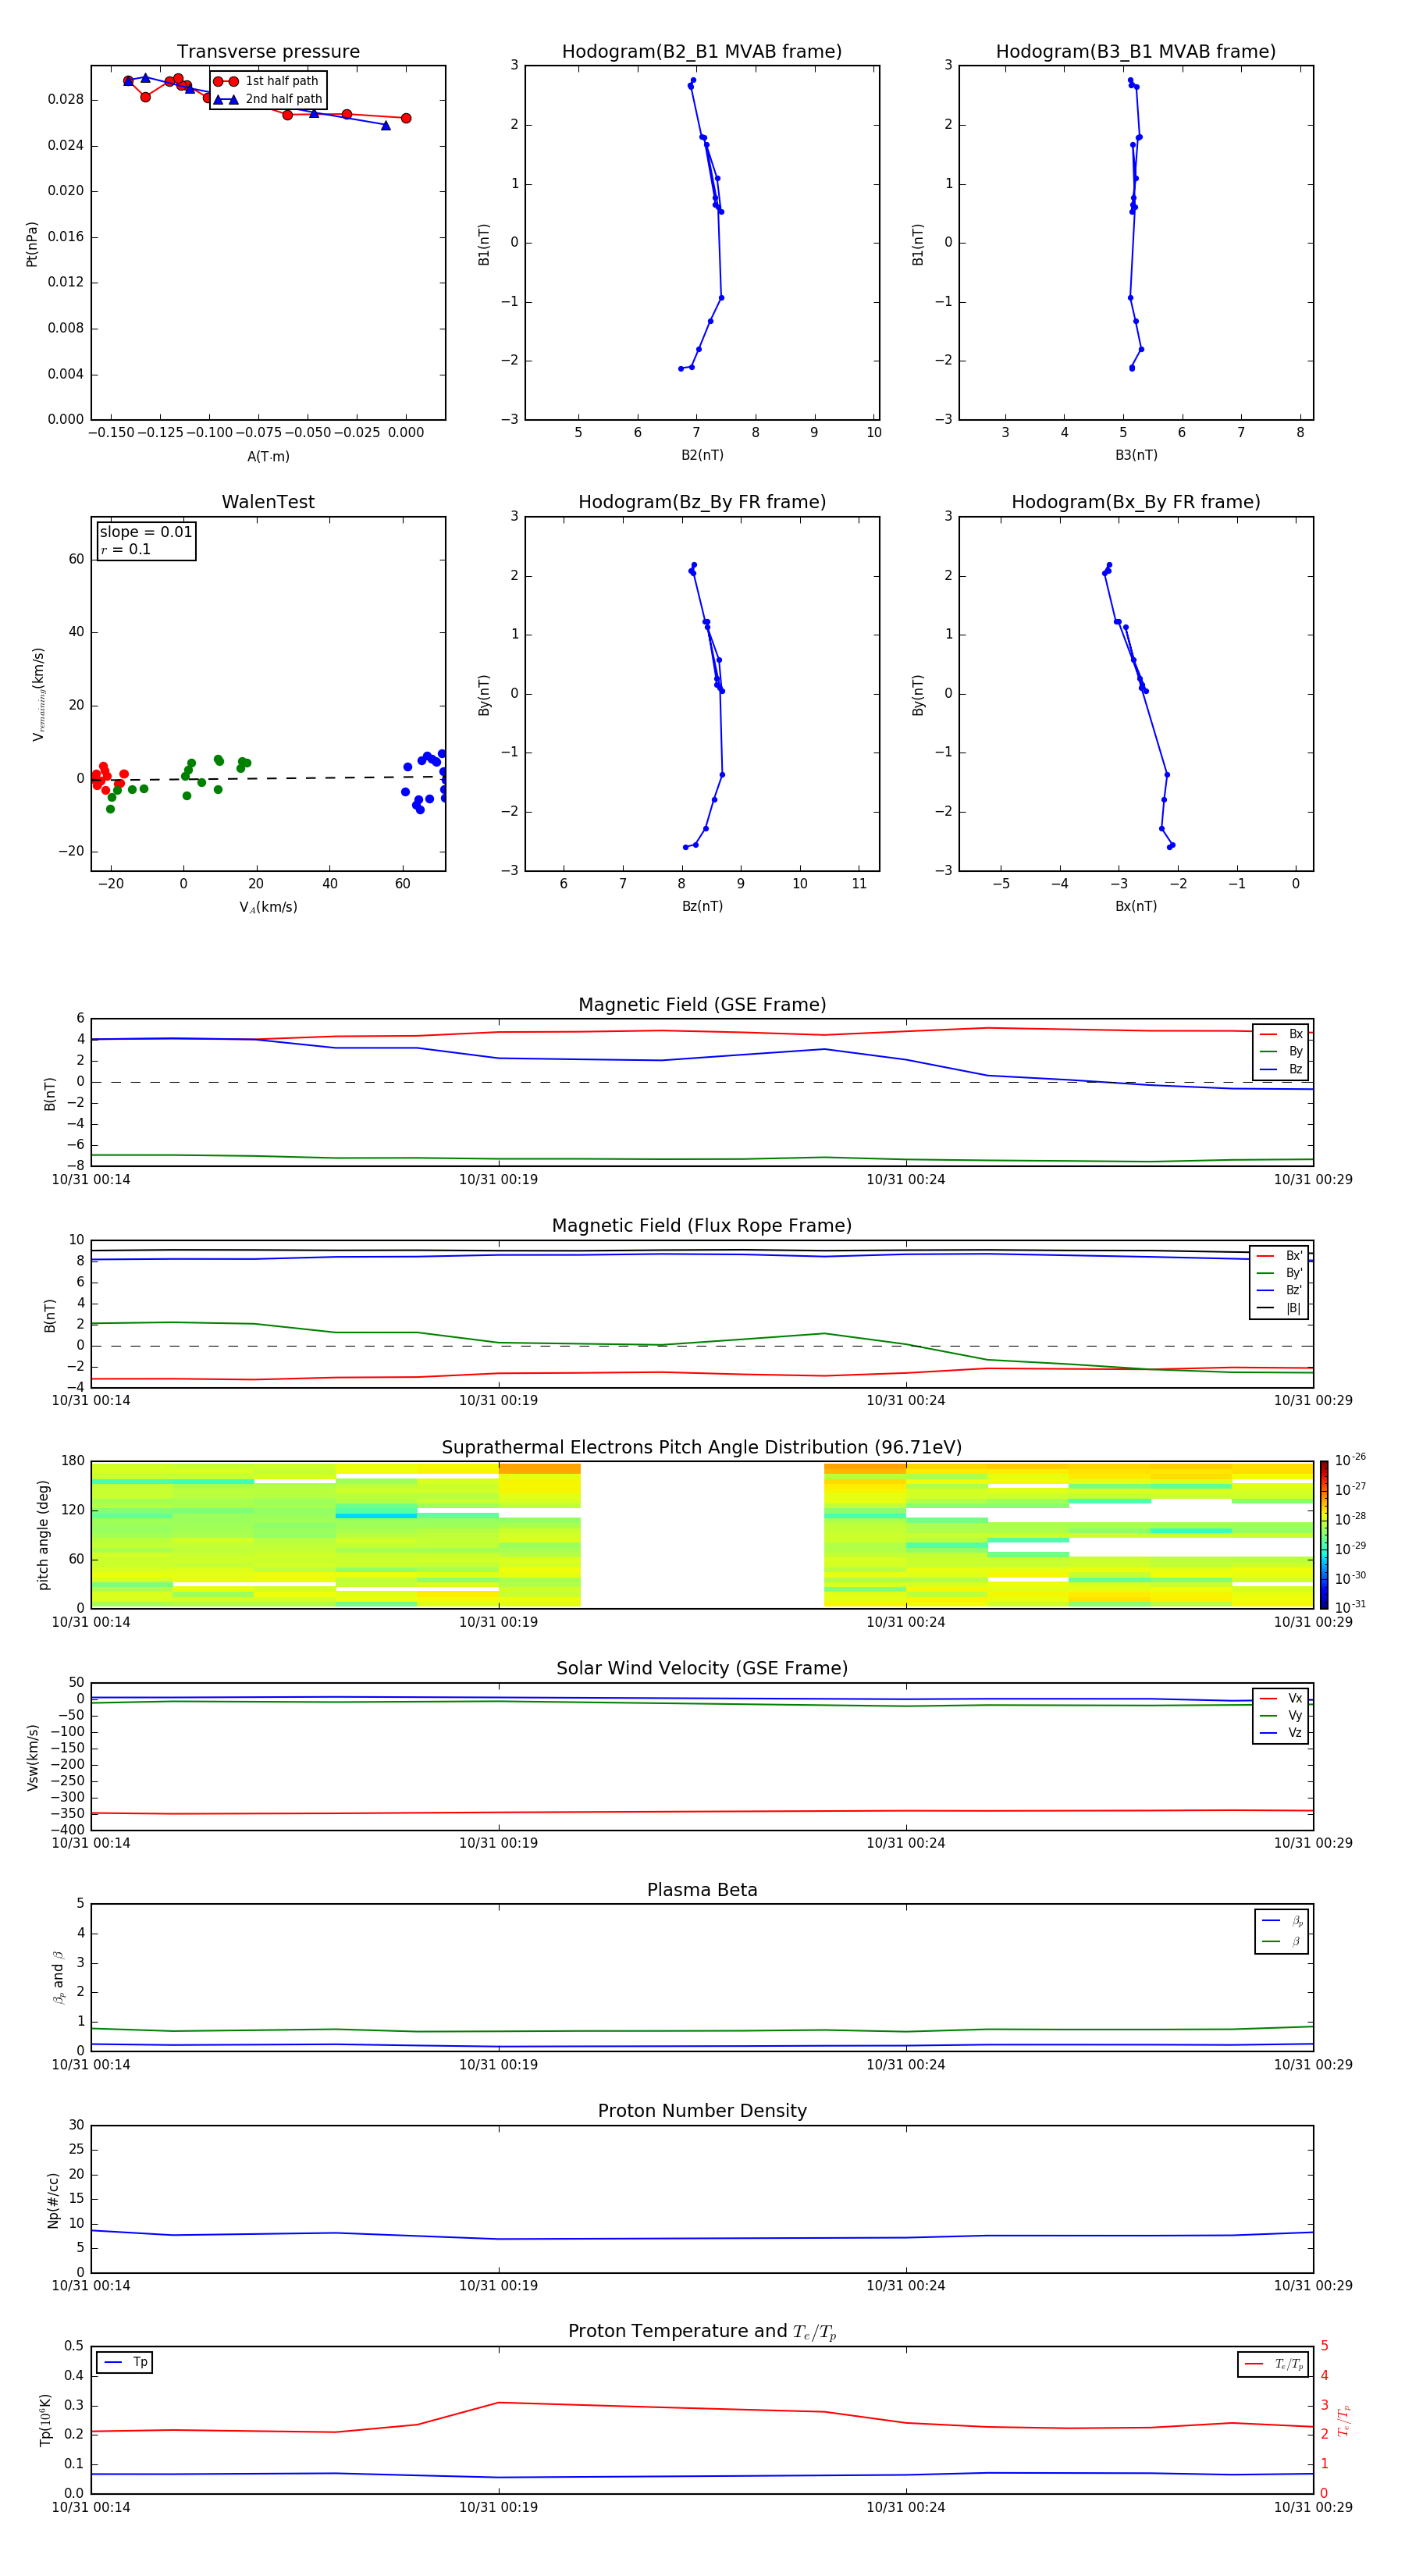The width and height of the screenshot is (1405, 2576).
Task: Click the "B3(nT)" x-axis label
Action: (1136, 455)
